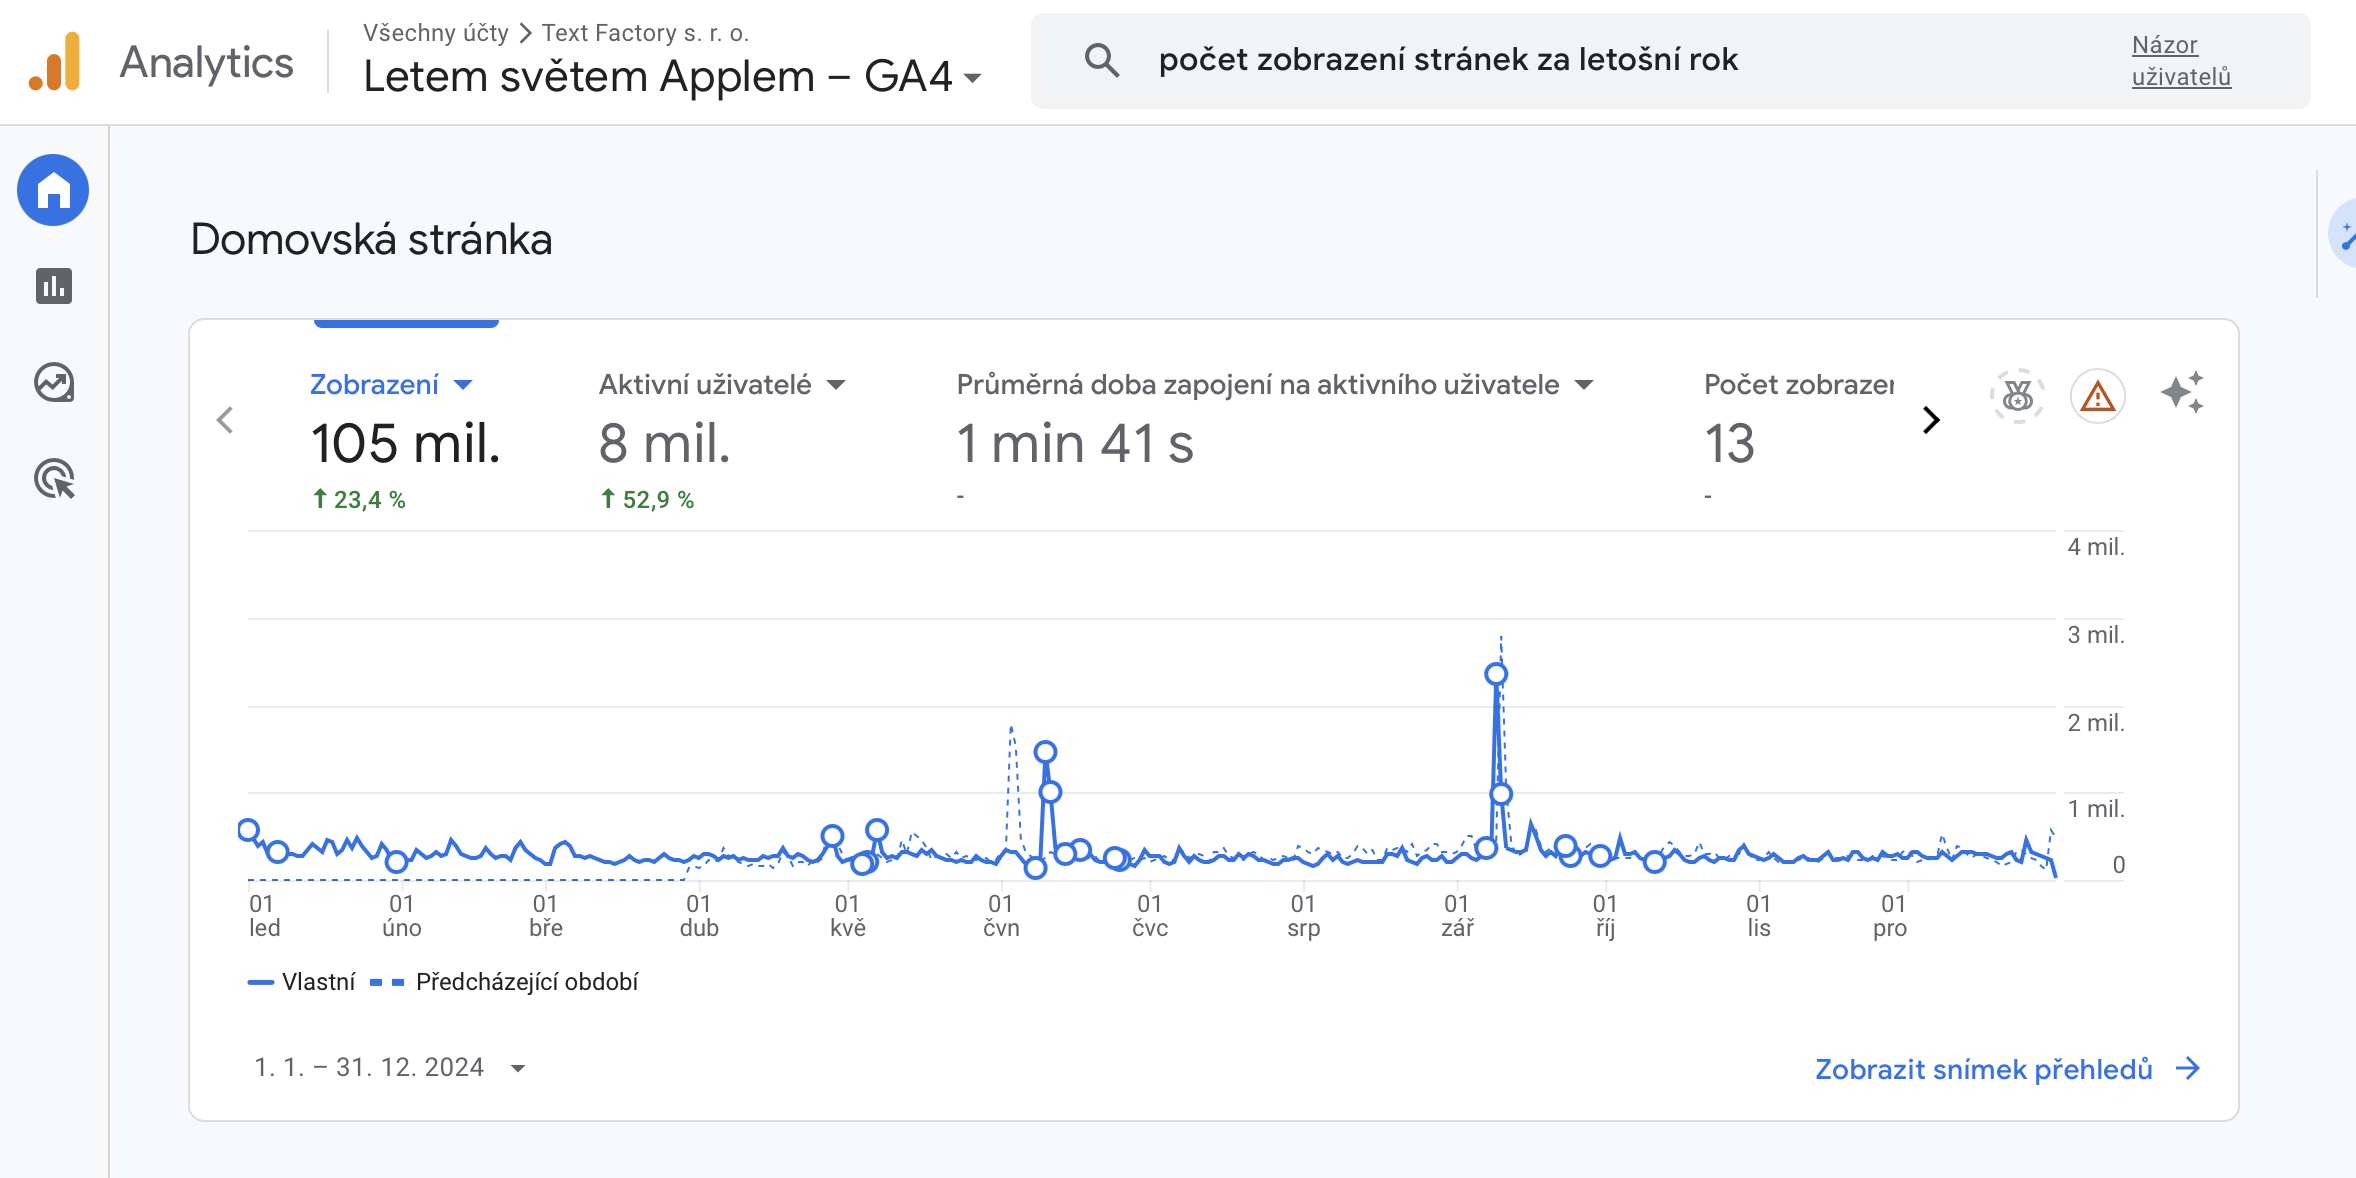
Task: Click the Home icon in sidebar
Action: click(53, 190)
